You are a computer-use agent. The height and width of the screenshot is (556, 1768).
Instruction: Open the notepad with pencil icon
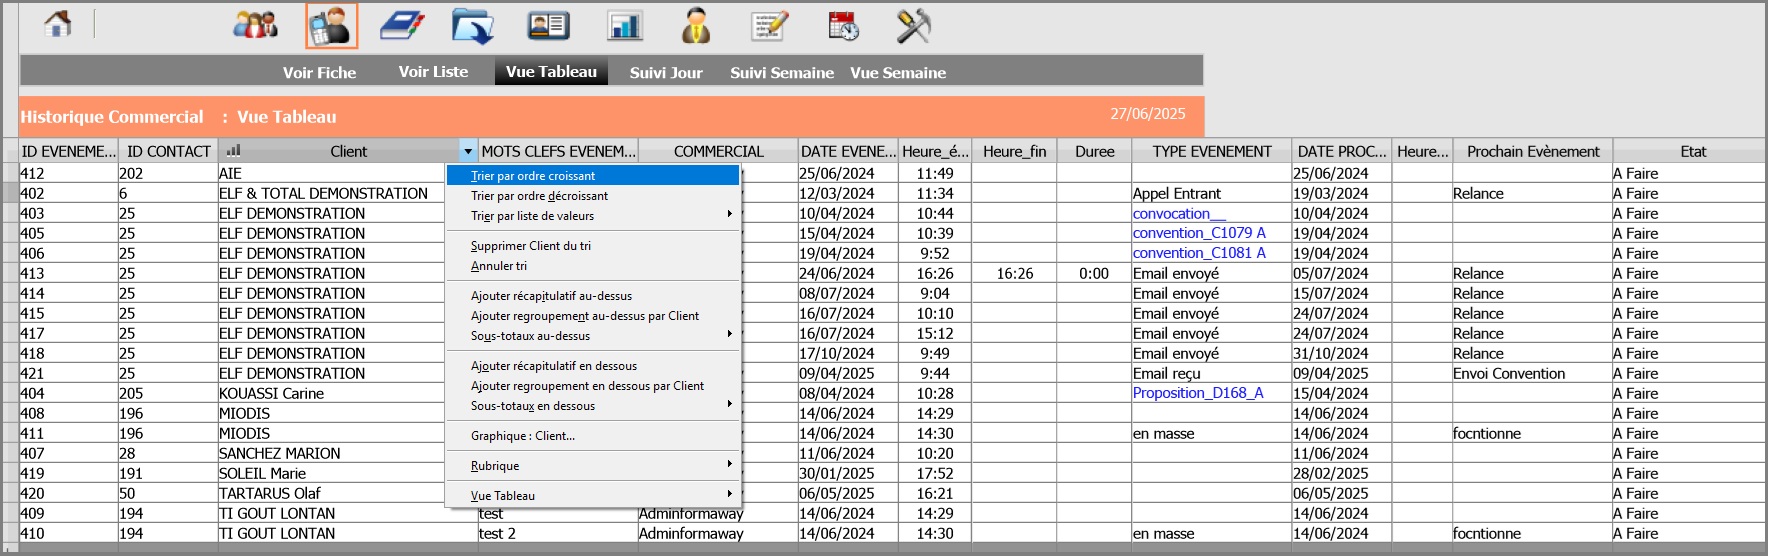(769, 25)
